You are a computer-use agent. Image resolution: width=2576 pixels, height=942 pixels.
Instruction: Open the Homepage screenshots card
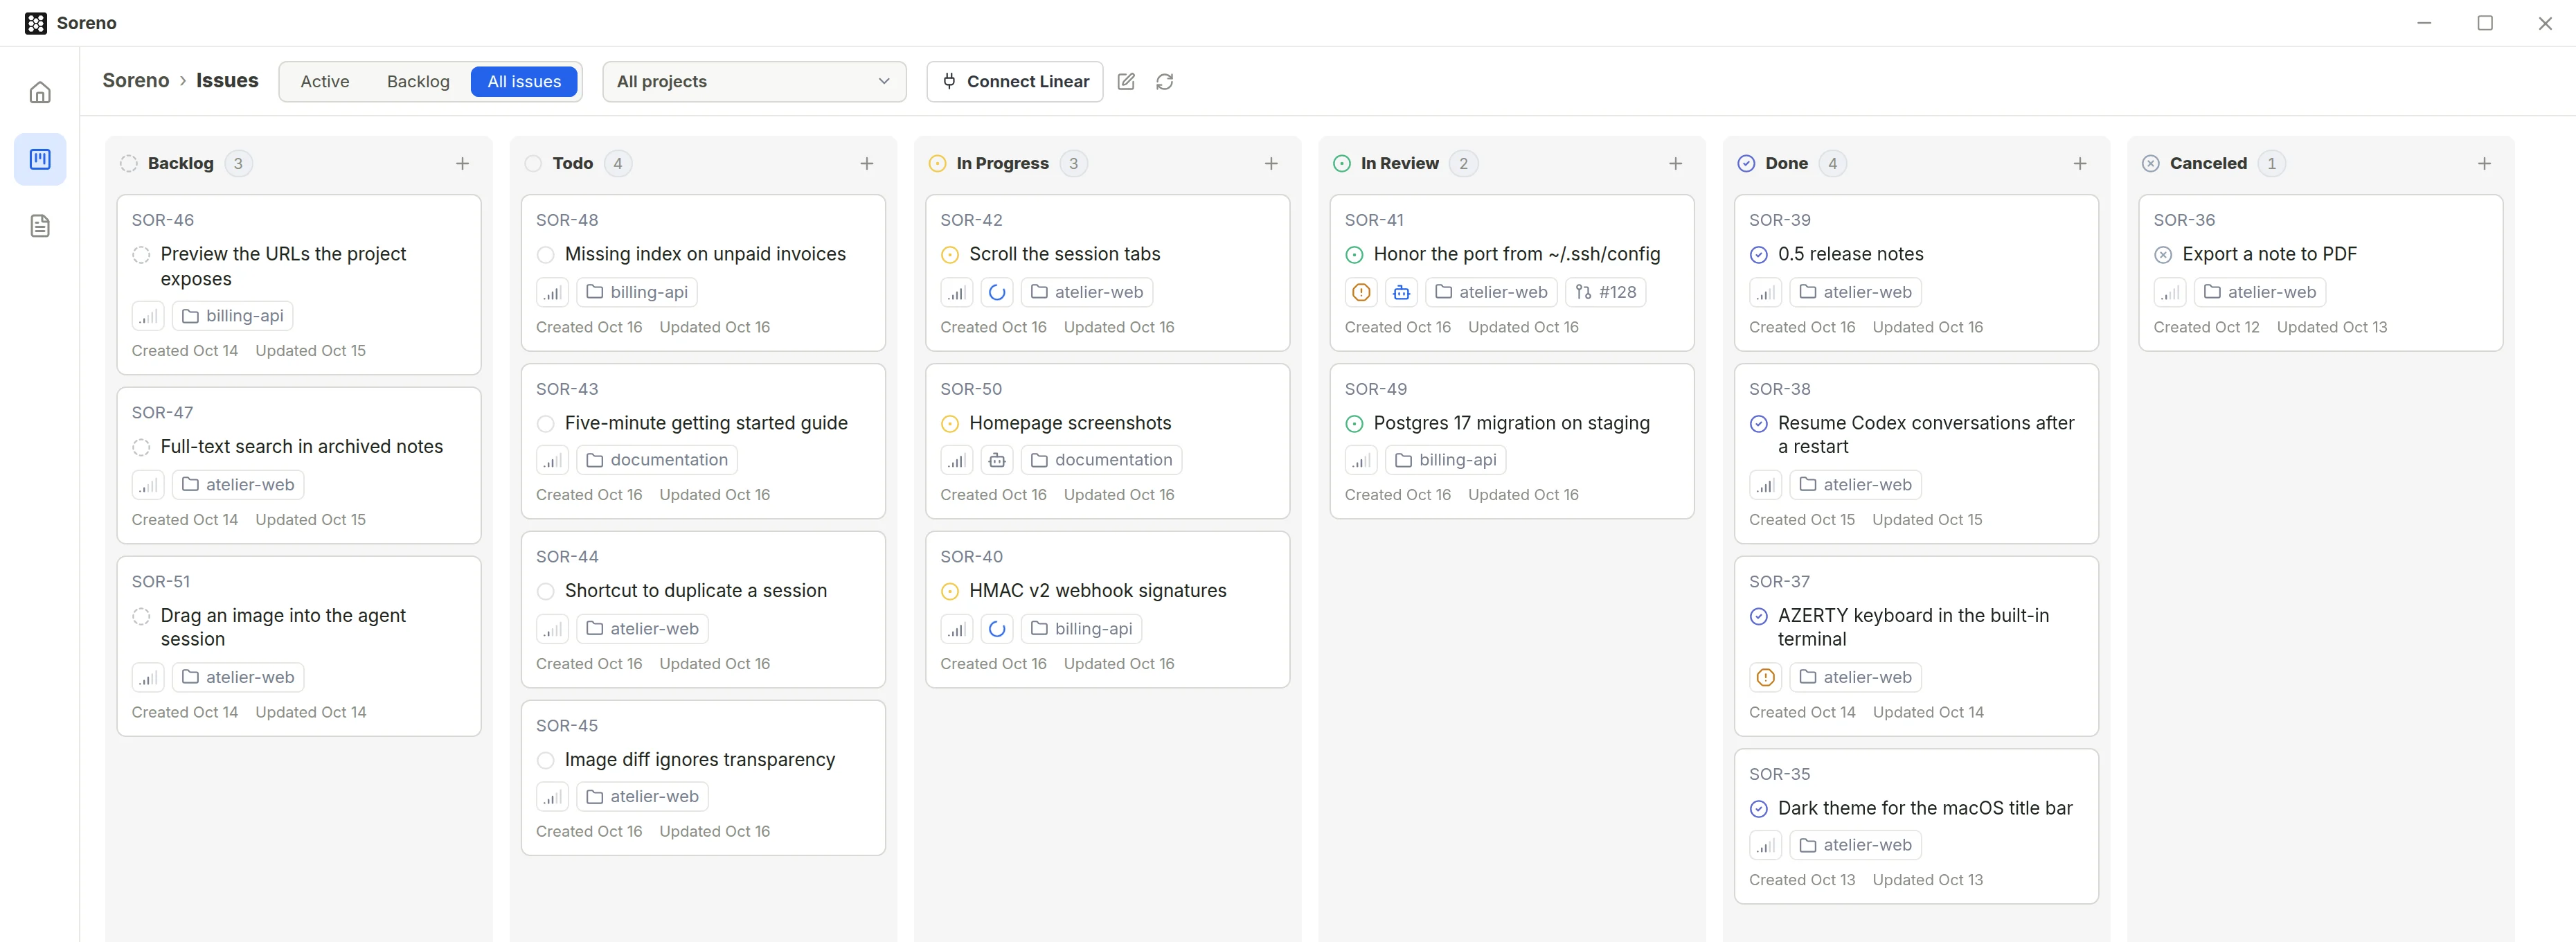tap(1107, 441)
